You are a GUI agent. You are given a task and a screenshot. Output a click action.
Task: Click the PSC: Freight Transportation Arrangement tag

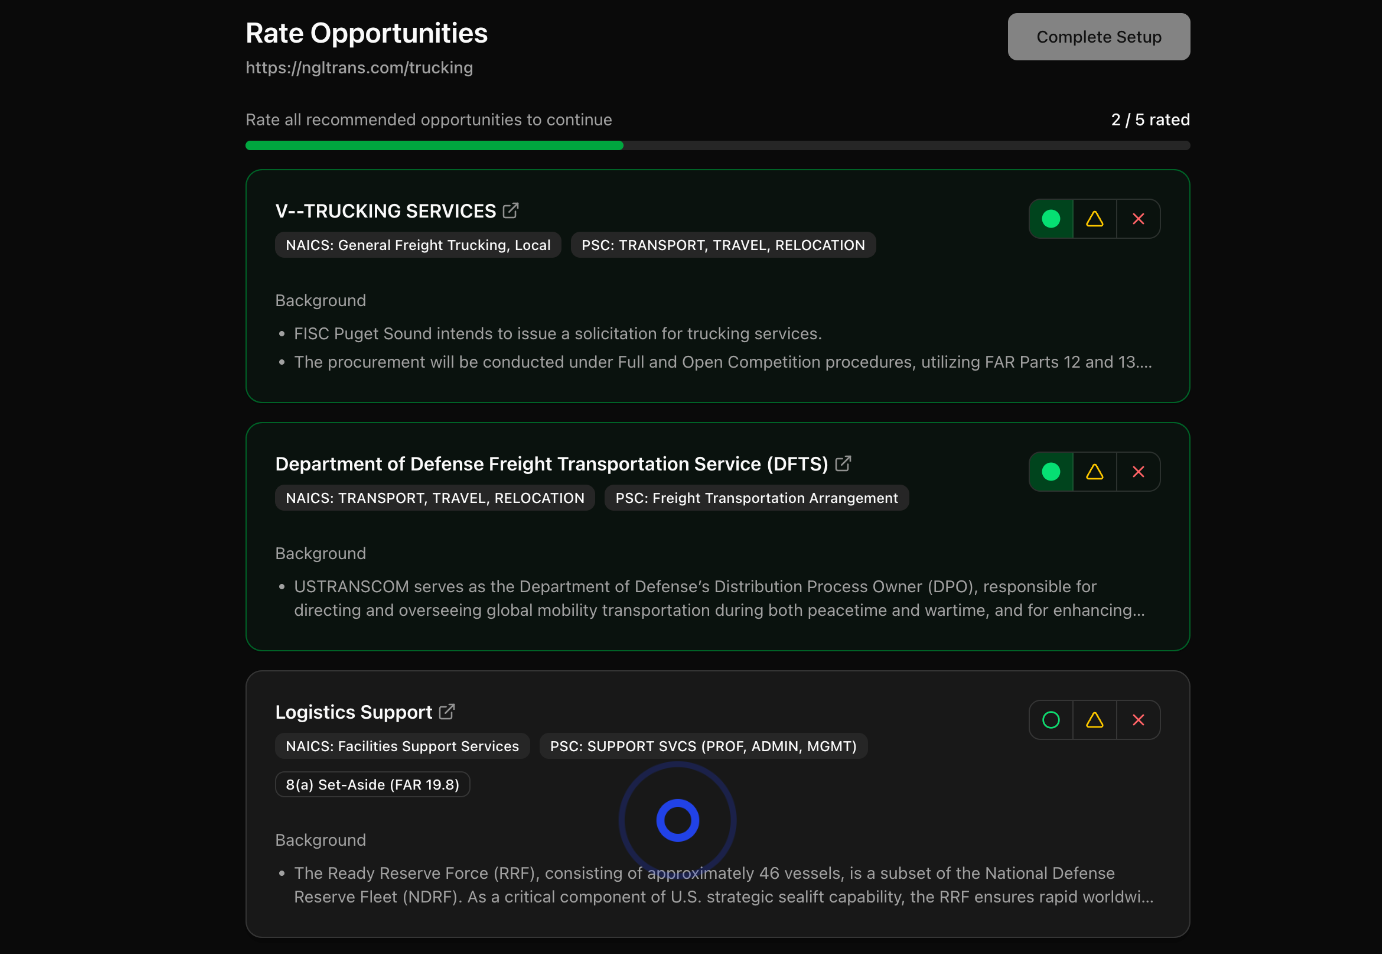[756, 498]
